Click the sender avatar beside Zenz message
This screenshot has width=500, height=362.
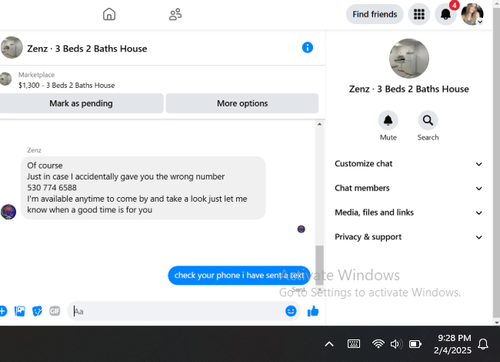(8, 212)
